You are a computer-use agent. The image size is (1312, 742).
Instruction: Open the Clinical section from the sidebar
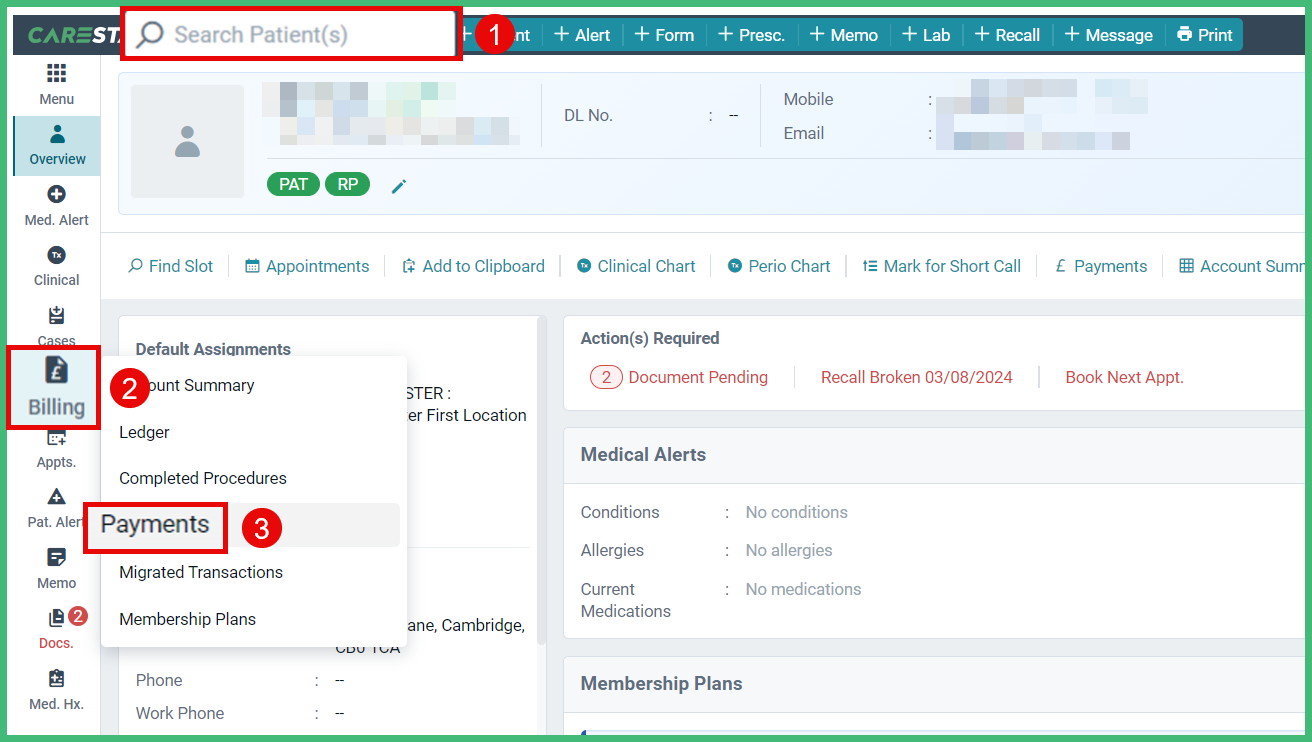click(56, 266)
